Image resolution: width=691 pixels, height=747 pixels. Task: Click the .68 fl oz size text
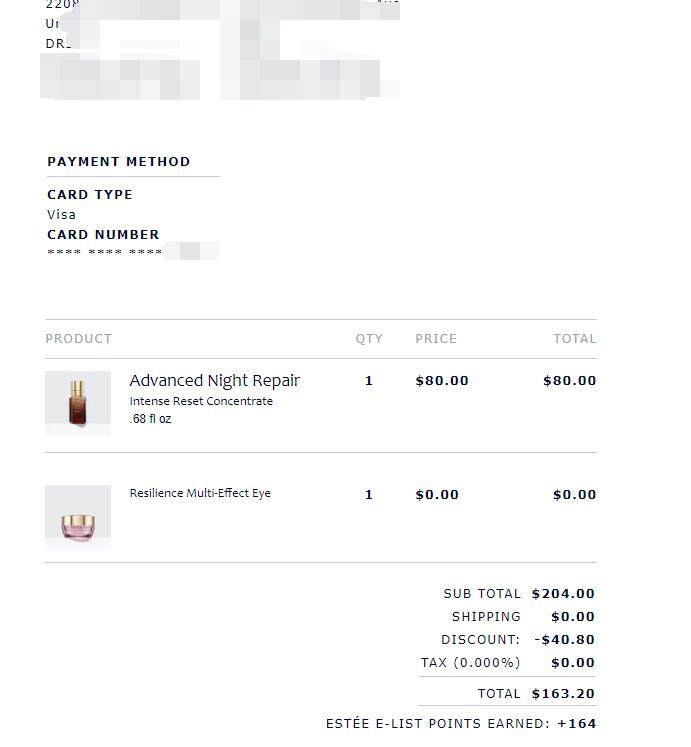click(x=150, y=419)
